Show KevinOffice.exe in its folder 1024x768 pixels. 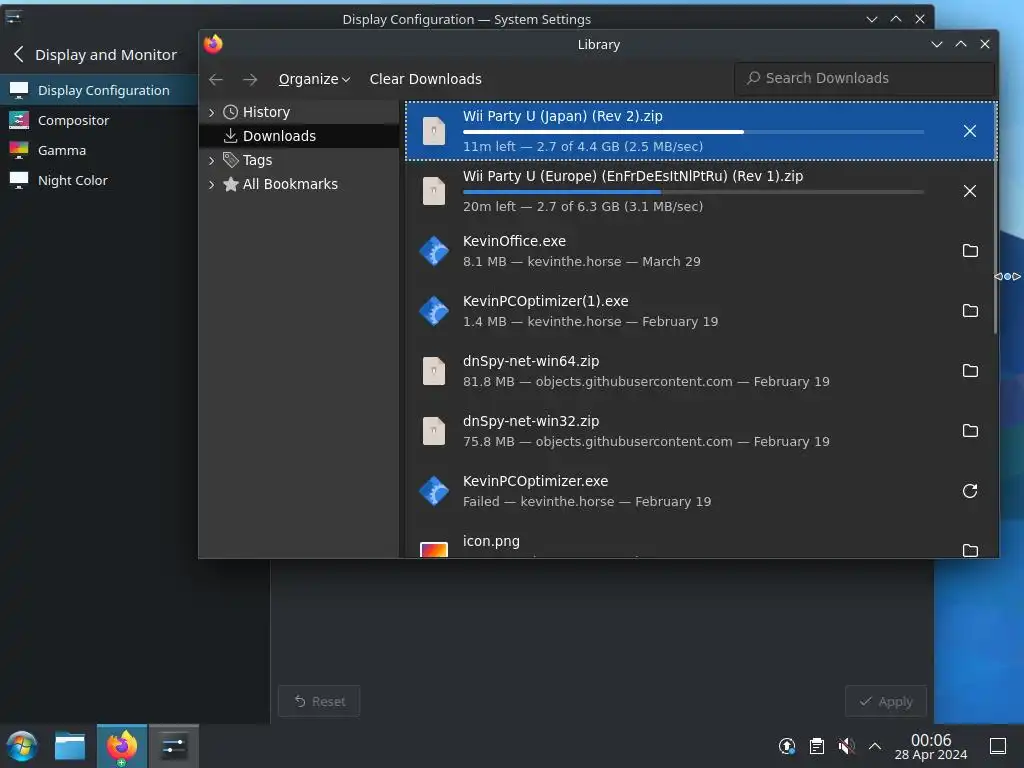click(970, 251)
